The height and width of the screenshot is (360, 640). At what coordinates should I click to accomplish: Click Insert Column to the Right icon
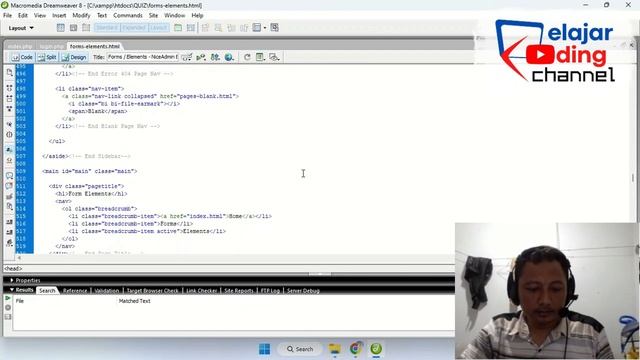(244, 28)
